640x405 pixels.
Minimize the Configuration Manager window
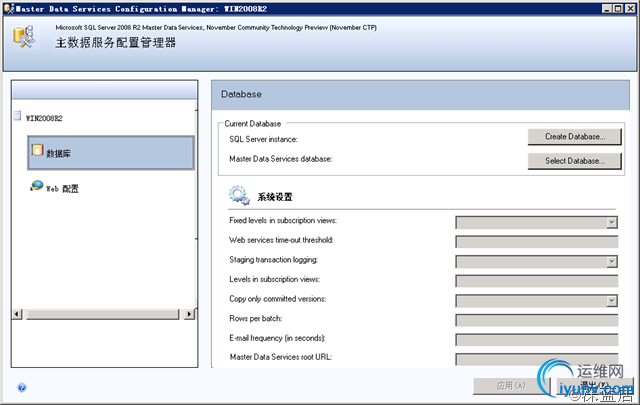pyautogui.click(x=607, y=9)
